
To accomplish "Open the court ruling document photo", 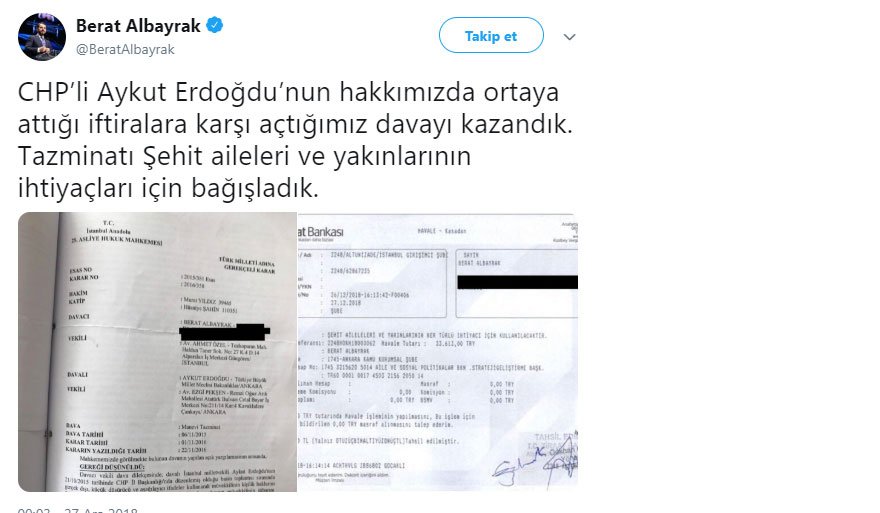I will pos(157,352).
